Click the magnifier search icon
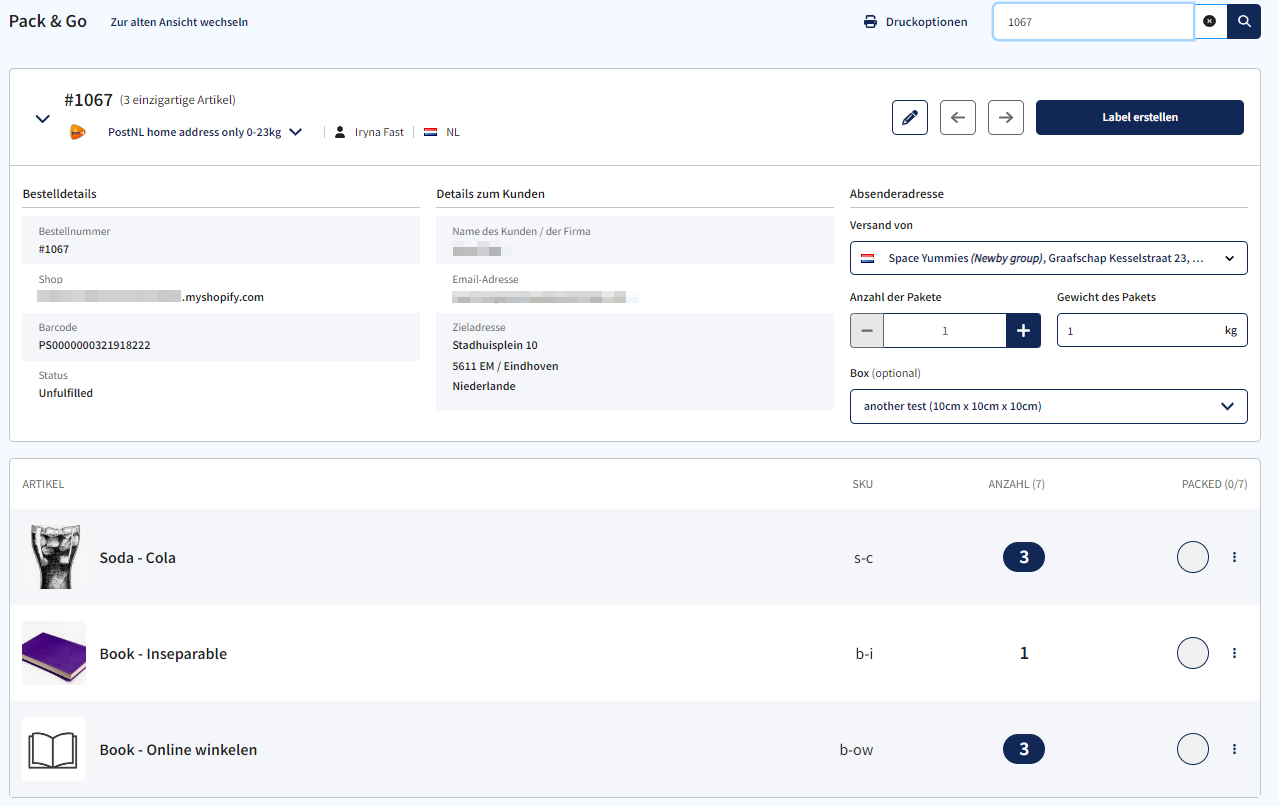1279x806 pixels. (x=1243, y=21)
